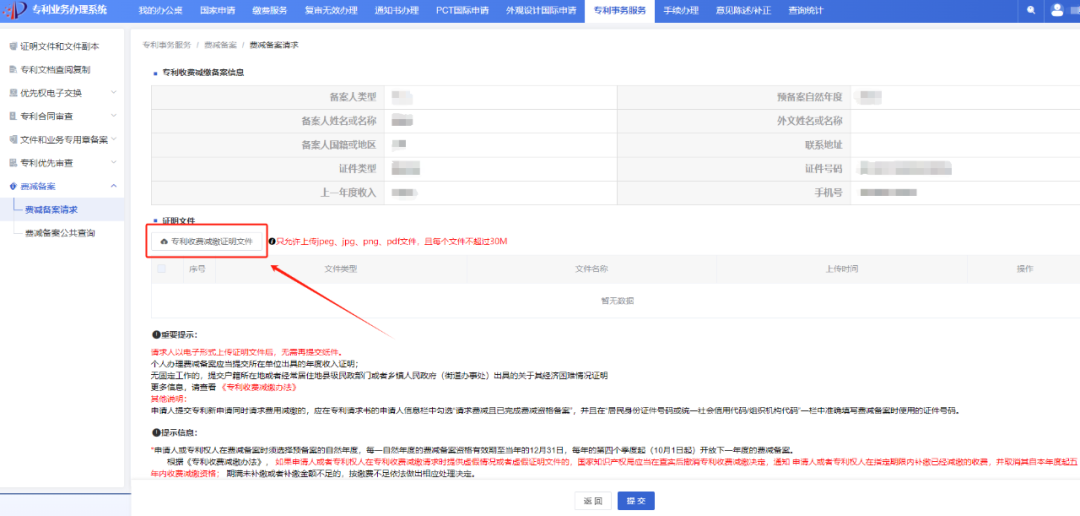Click the 专利业务办理系统 logo icon

tap(16, 9)
